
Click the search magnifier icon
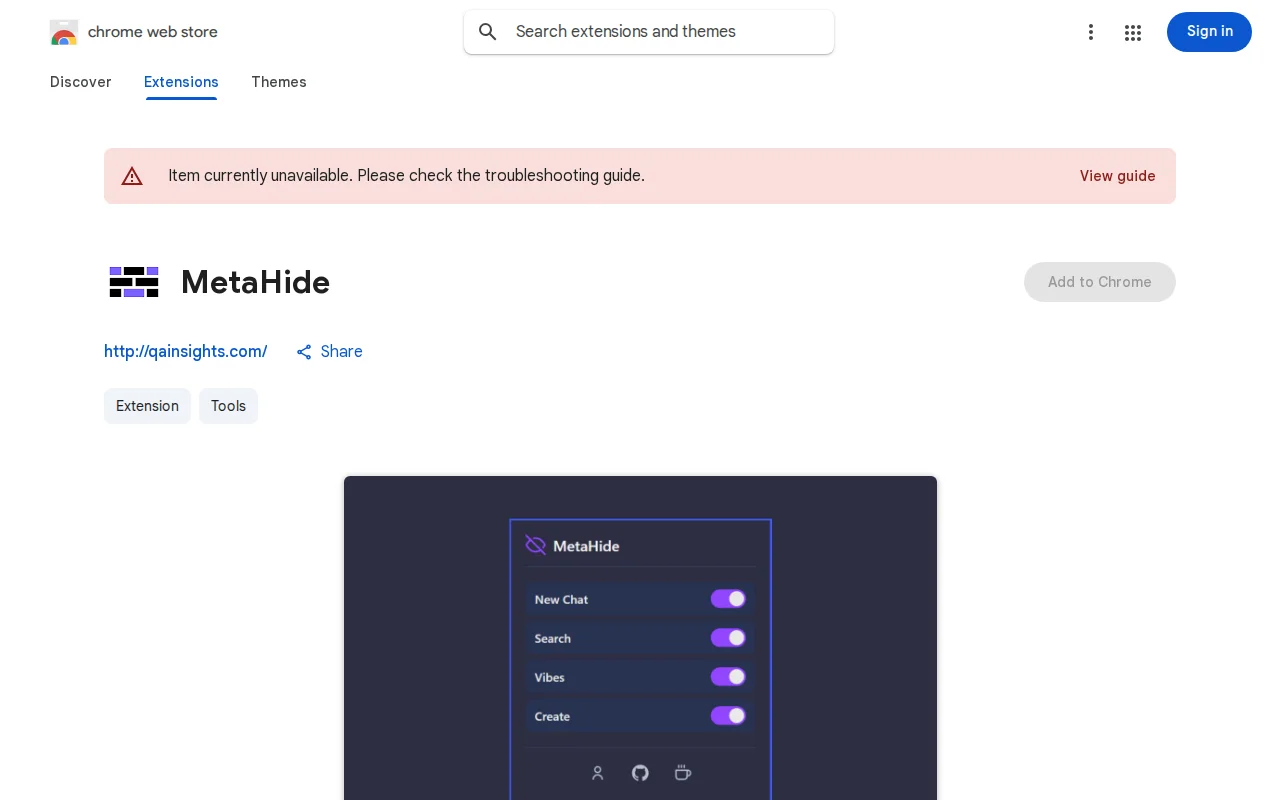point(488,32)
